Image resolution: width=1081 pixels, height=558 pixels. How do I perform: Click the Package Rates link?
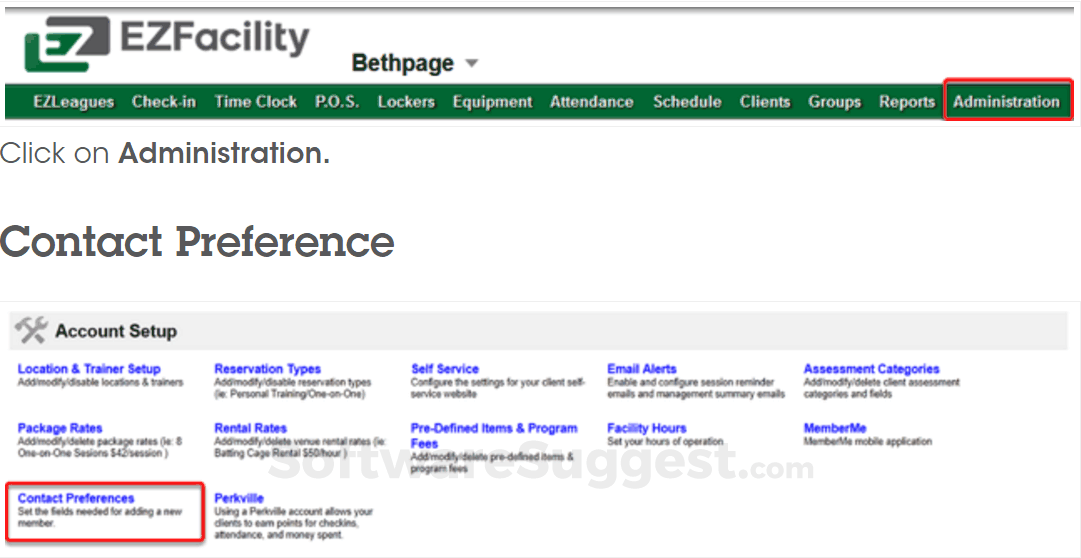point(60,428)
